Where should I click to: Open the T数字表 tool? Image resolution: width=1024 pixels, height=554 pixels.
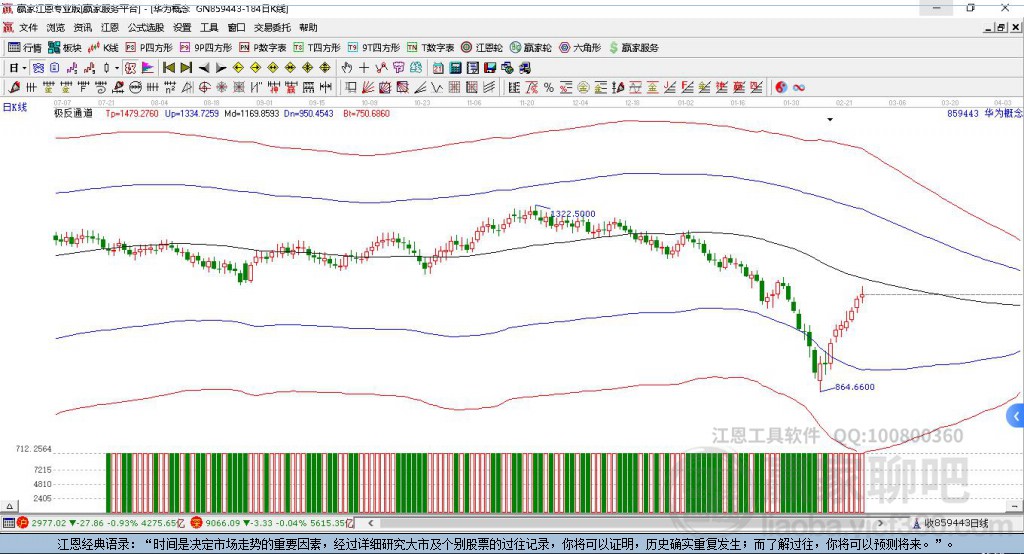[x=430, y=48]
